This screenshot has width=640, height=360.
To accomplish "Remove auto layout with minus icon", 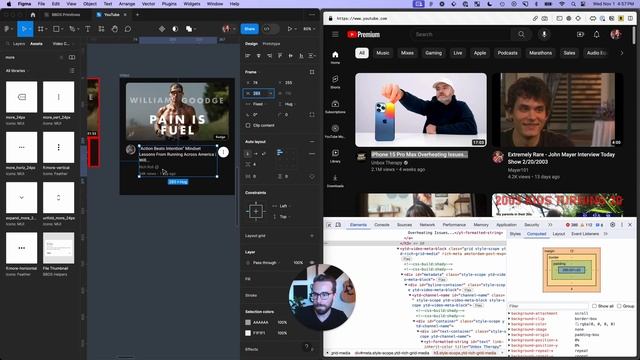I will [x=312, y=142].
